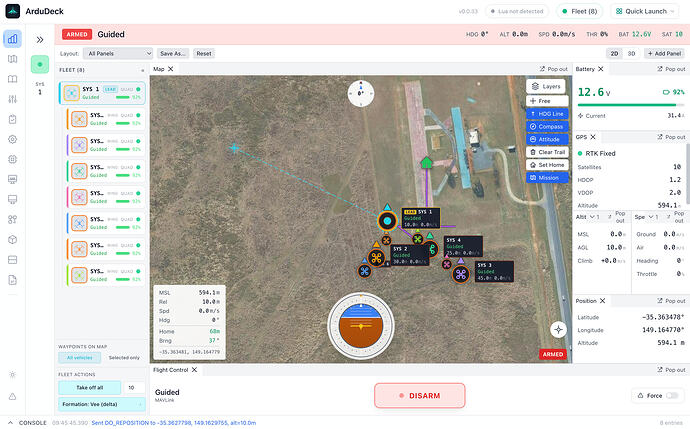690x429 pixels.
Task: Close the Map panel tab
Action: point(171,69)
